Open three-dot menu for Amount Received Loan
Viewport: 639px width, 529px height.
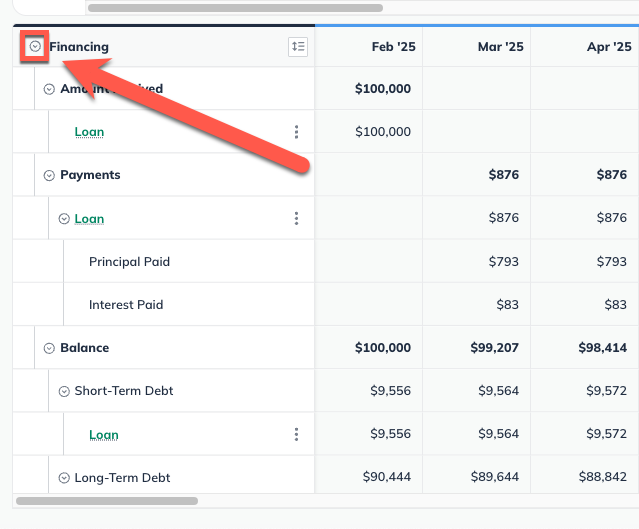click(x=296, y=132)
